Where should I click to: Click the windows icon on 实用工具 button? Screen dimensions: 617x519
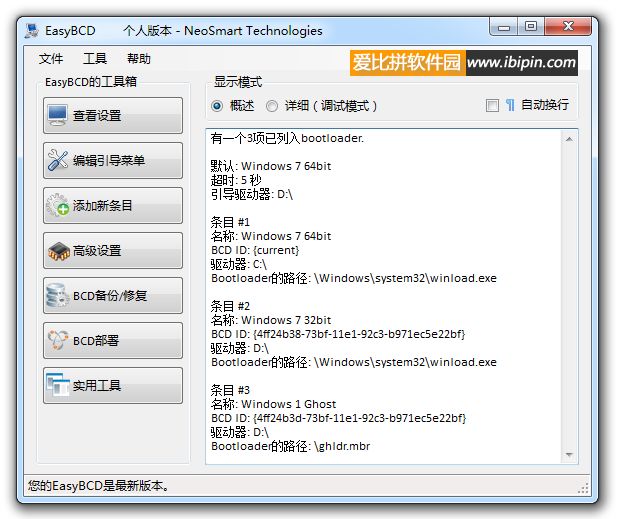[x=57, y=385]
